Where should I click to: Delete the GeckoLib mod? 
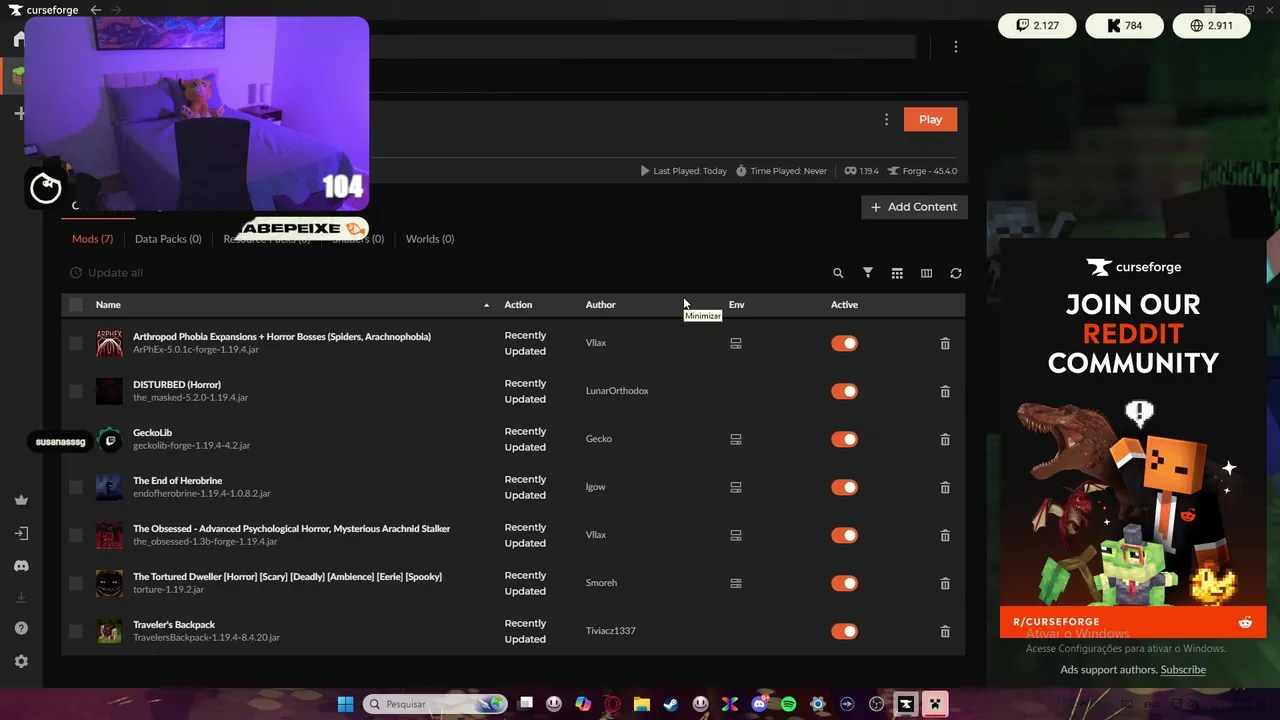click(x=945, y=439)
